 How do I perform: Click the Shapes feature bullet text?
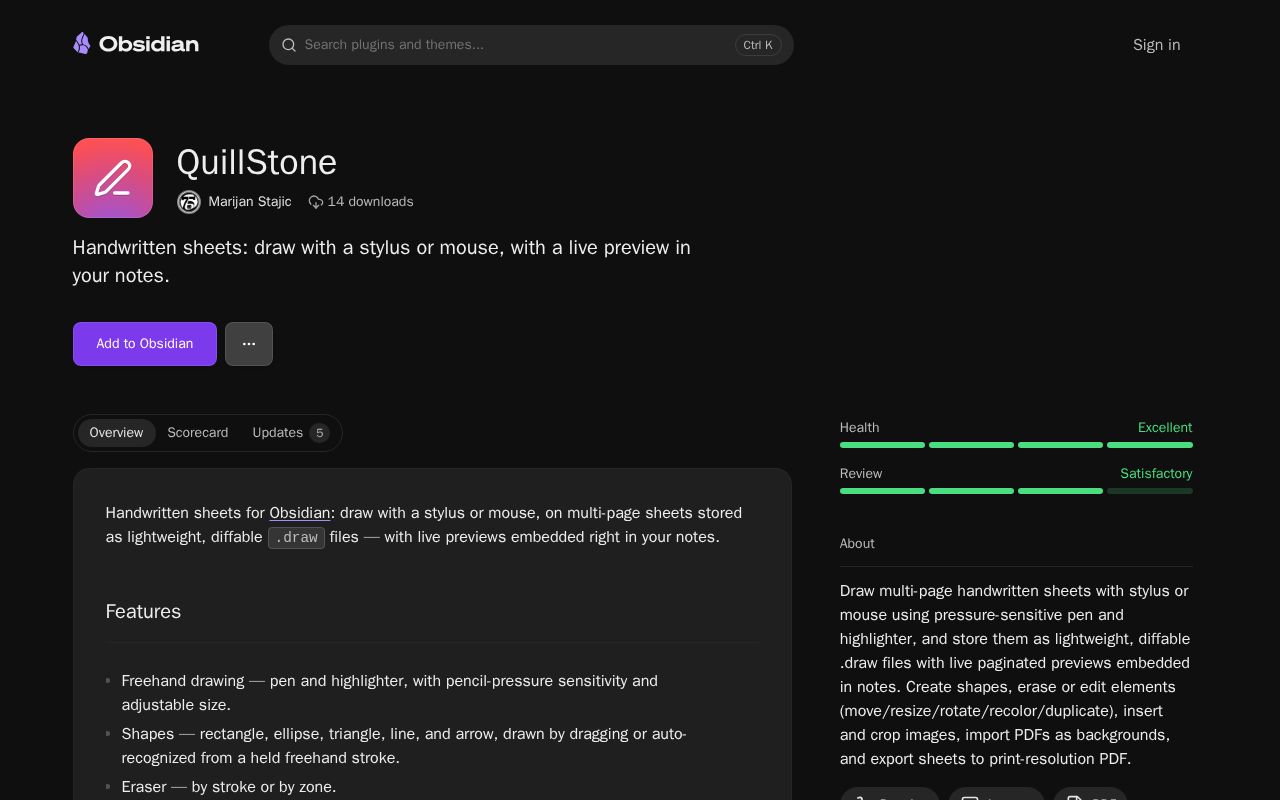pos(404,746)
